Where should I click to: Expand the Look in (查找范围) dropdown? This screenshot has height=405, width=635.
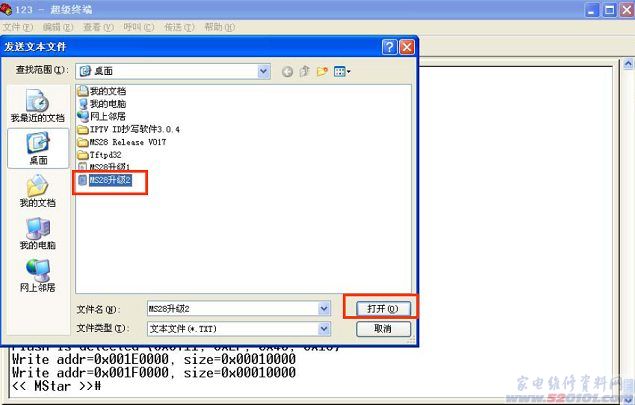(264, 71)
